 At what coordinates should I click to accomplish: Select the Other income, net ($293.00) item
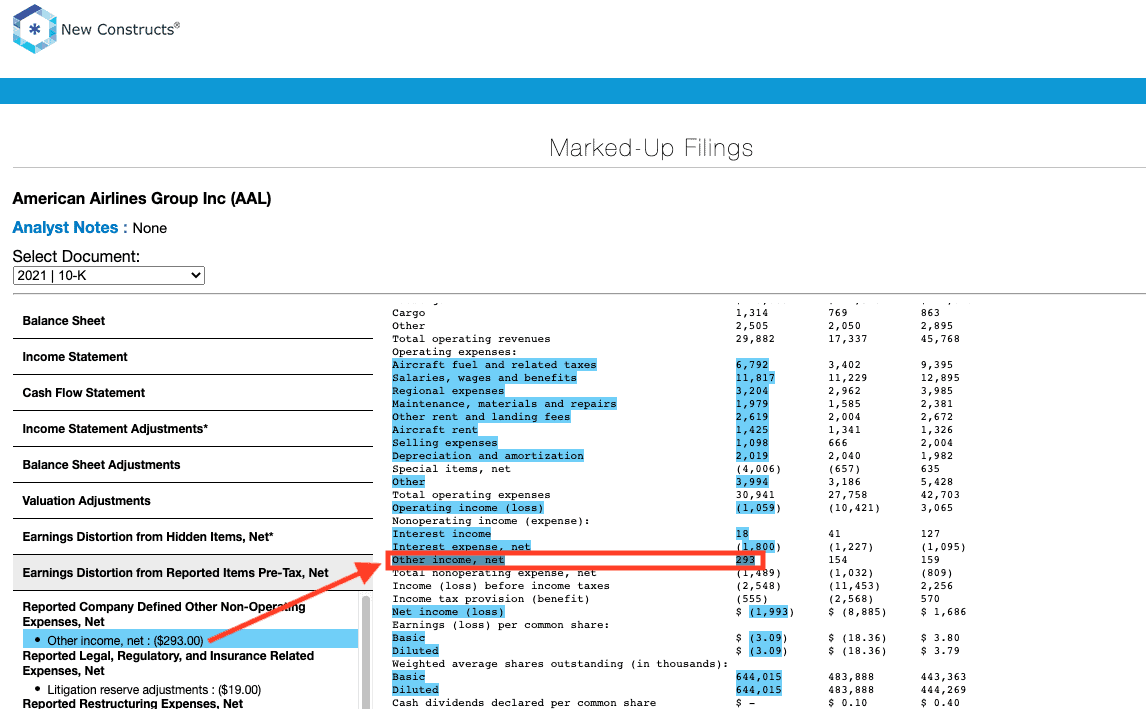[190, 640]
